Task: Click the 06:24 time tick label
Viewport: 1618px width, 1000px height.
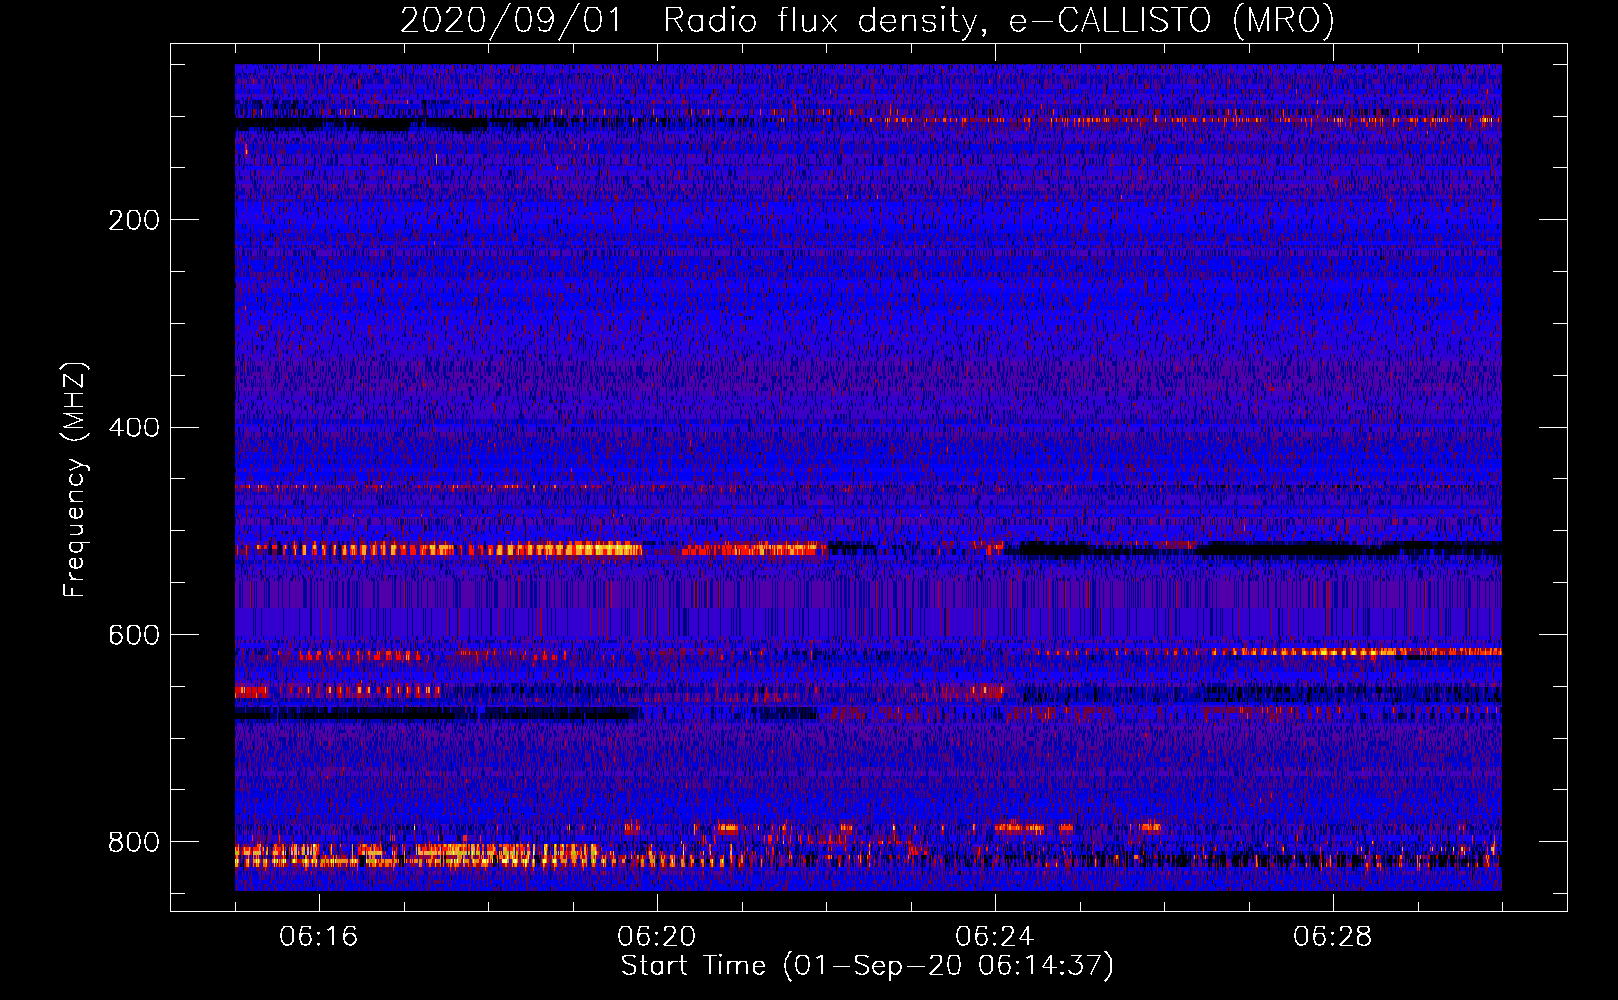Action: (995, 937)
